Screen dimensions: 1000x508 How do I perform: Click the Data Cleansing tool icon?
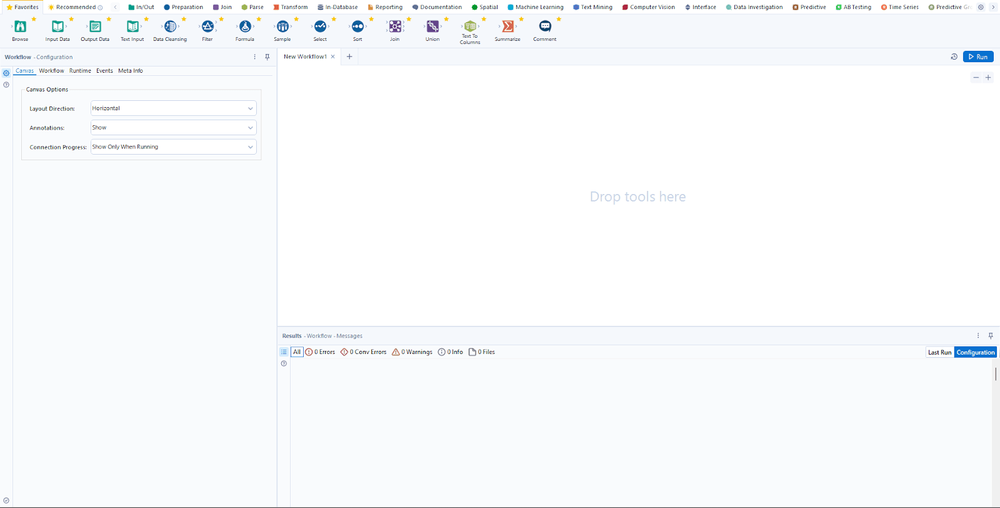(169, 27)
